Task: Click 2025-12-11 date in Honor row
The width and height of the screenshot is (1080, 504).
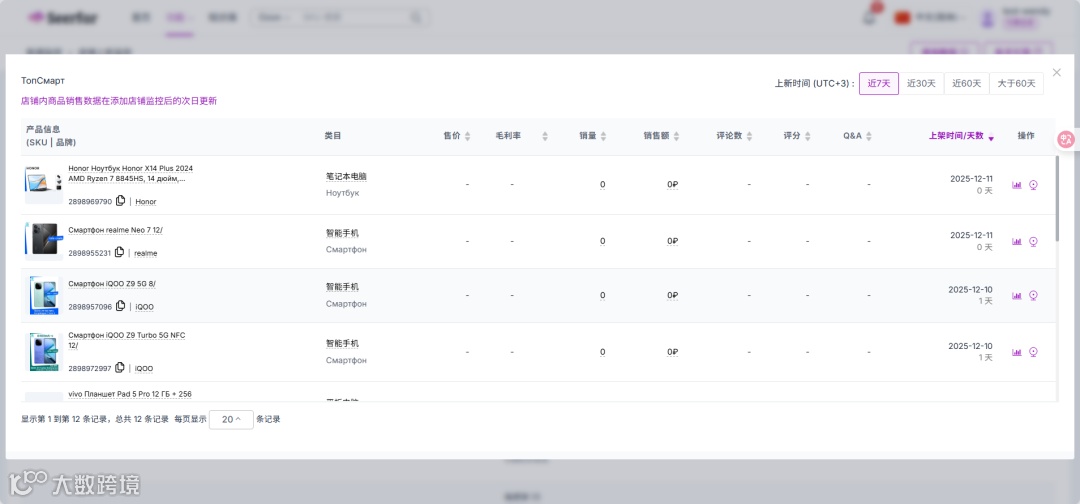Action: [971, 178]
